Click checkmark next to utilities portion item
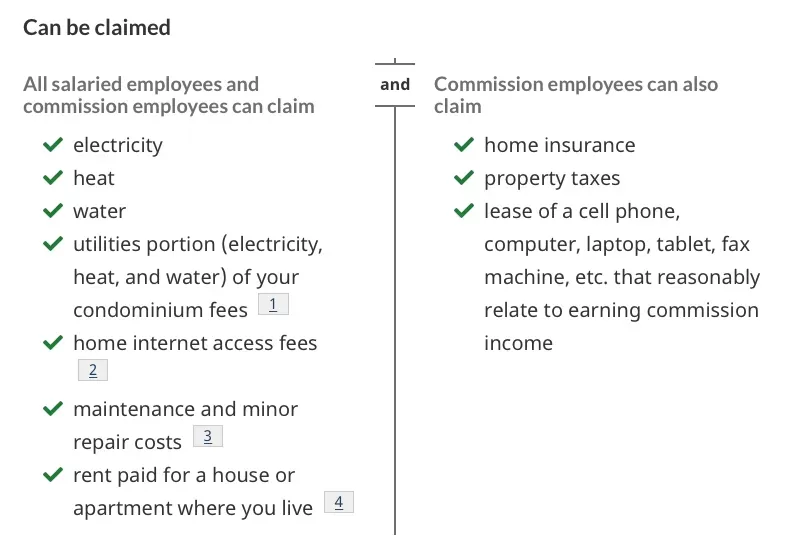 [53, 244]
